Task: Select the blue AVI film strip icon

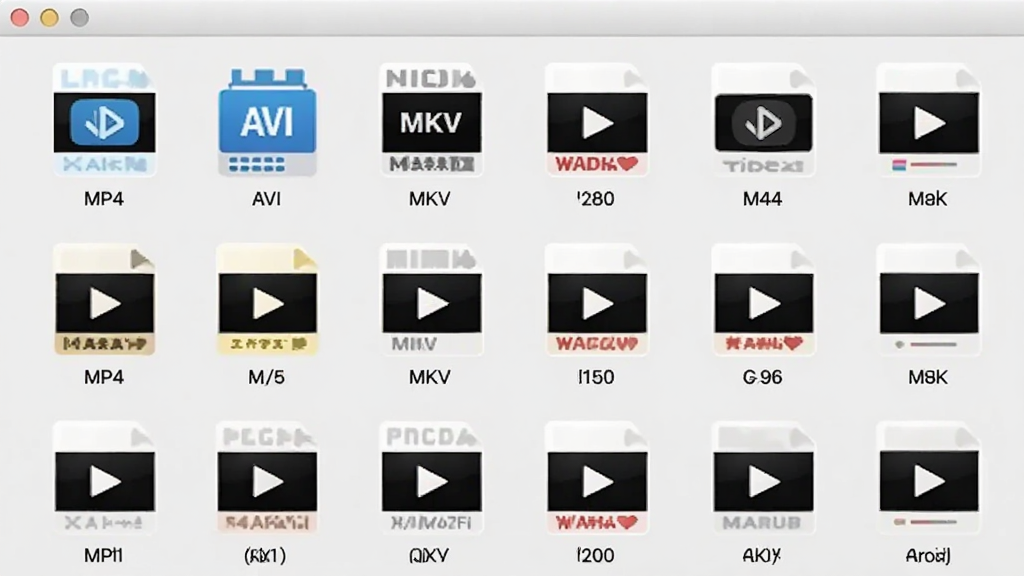Action: point(267,122)
